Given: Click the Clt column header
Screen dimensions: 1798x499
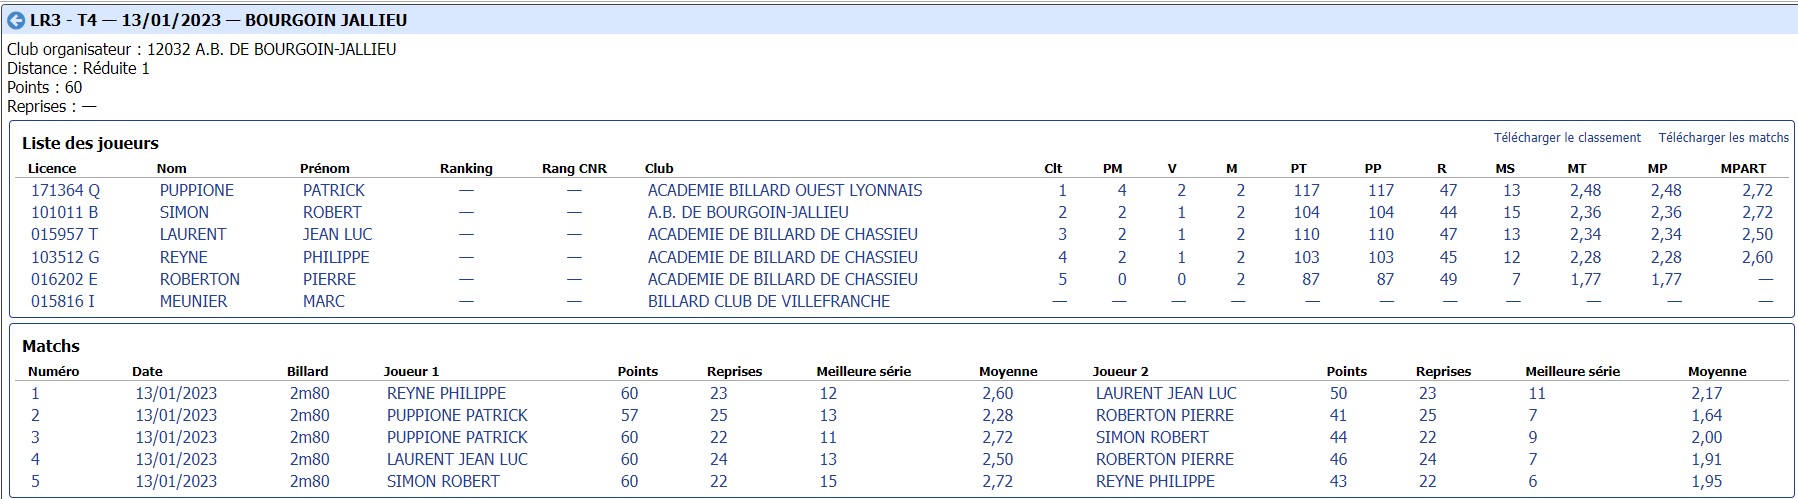Looking at the screenshot, I should coord(1053,168).
